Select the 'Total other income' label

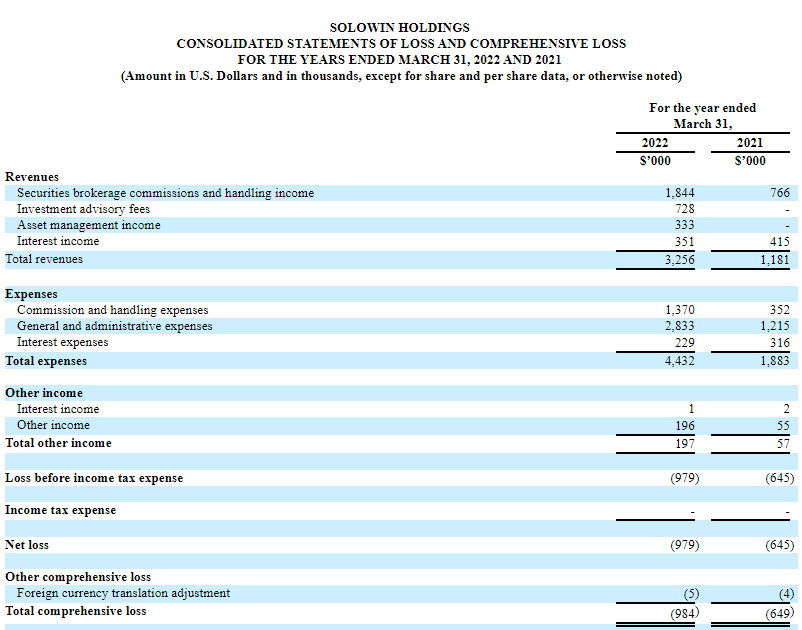[58, 443]
